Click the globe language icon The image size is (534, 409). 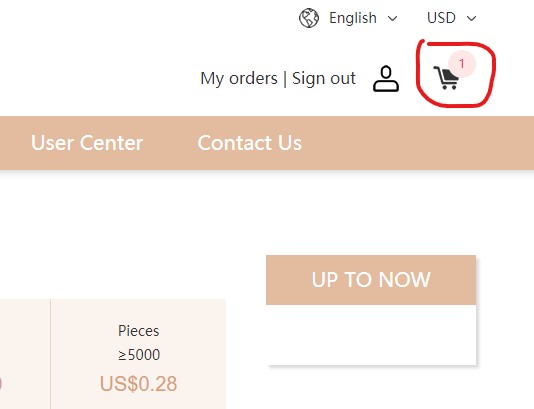point(309,18)
